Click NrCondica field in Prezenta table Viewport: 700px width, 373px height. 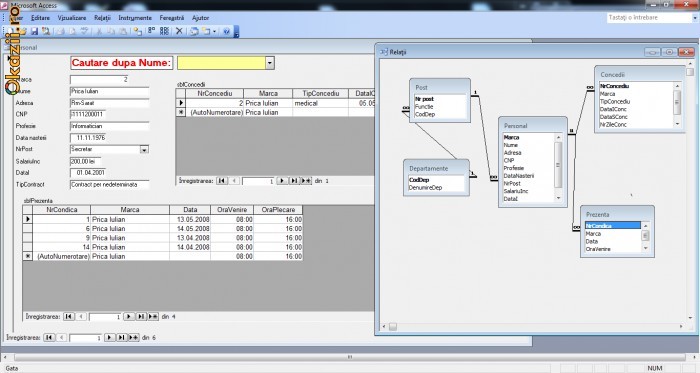(x=612, y=226)
